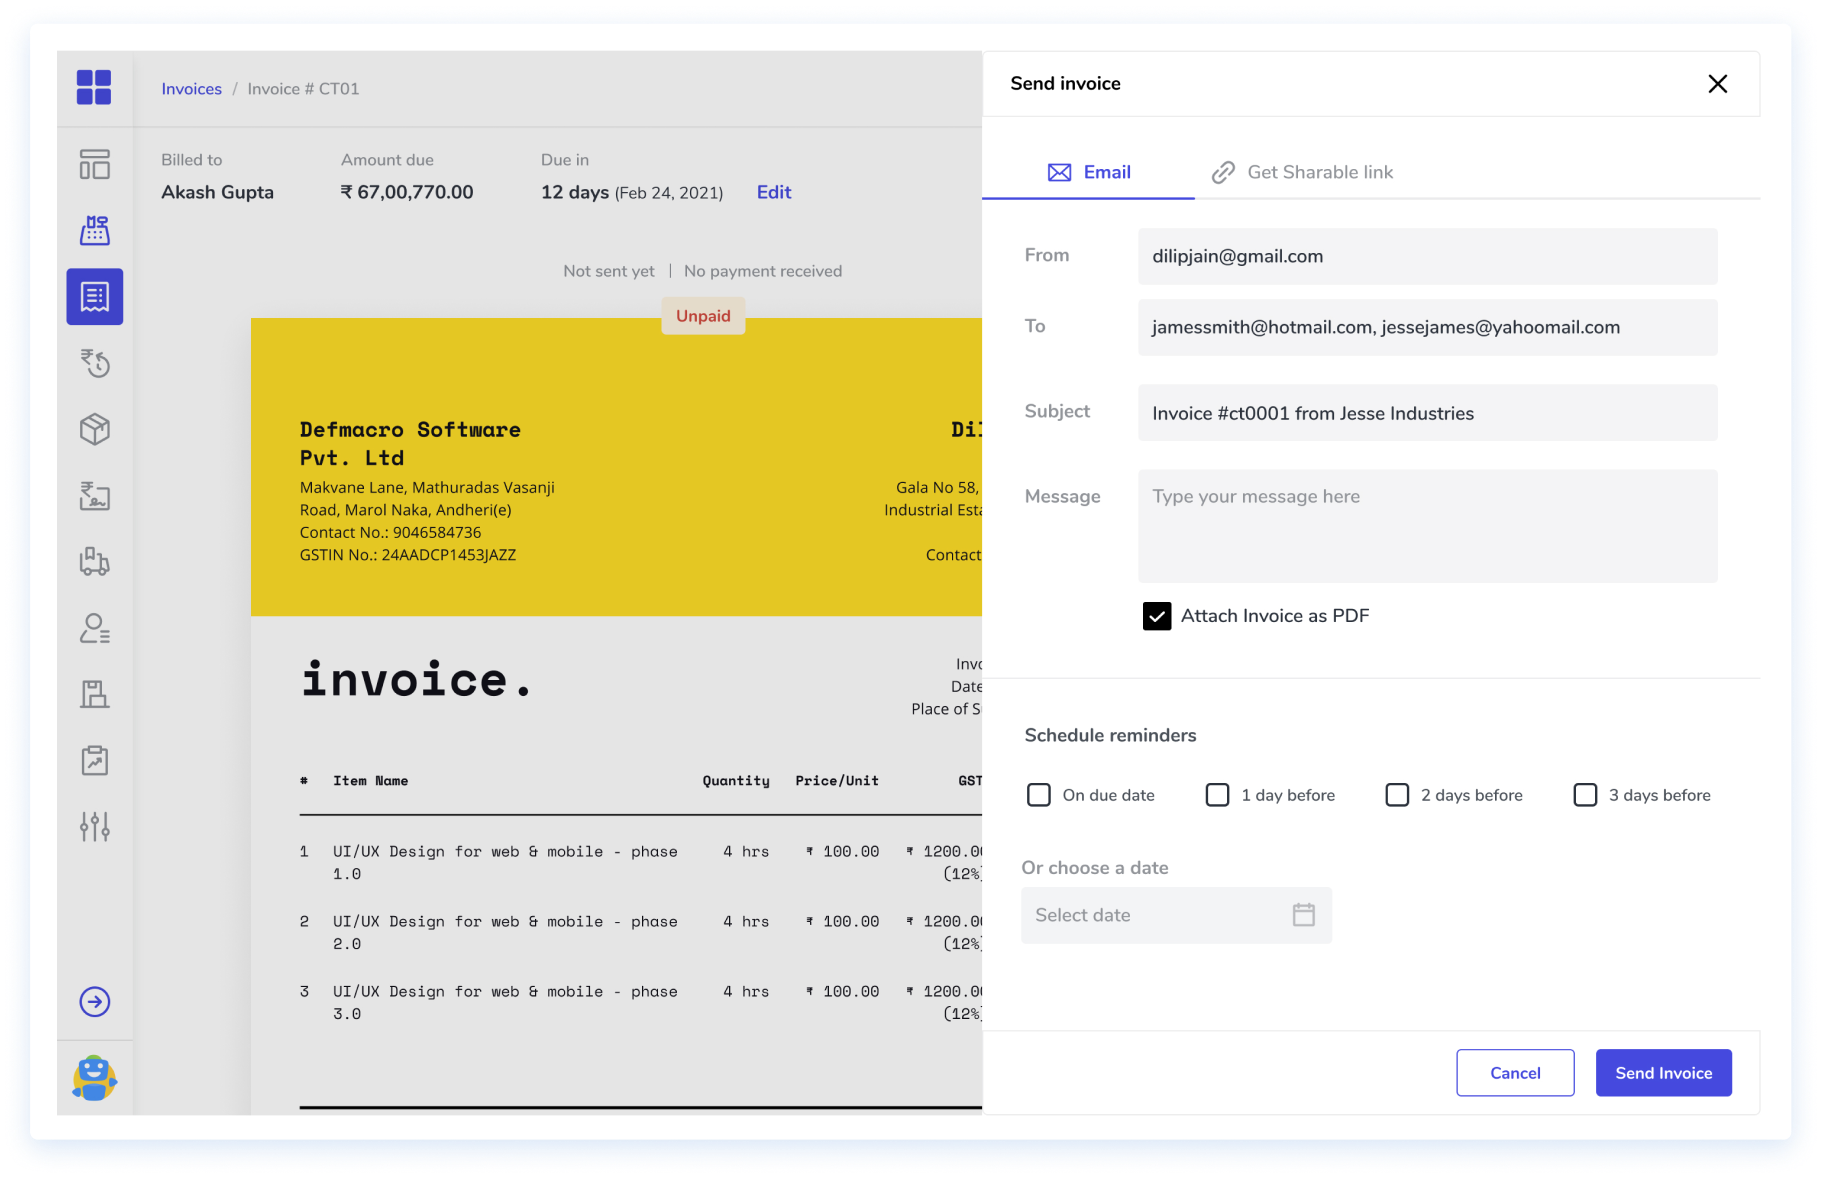The image size is (1822, 1177).
Task: Enable the On due date reminder
Action: click(1039, 795)
